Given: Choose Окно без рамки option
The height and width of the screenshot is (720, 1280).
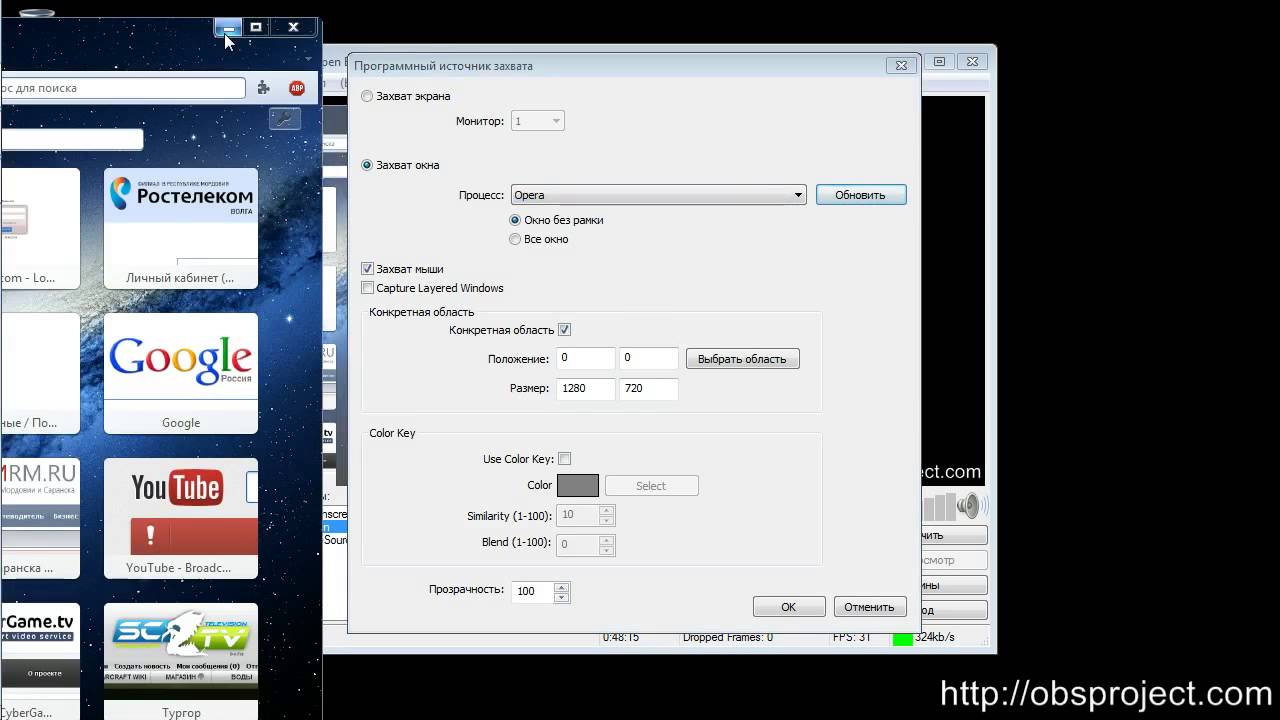Looking at the screenshot, I should (x=515, y=220).
